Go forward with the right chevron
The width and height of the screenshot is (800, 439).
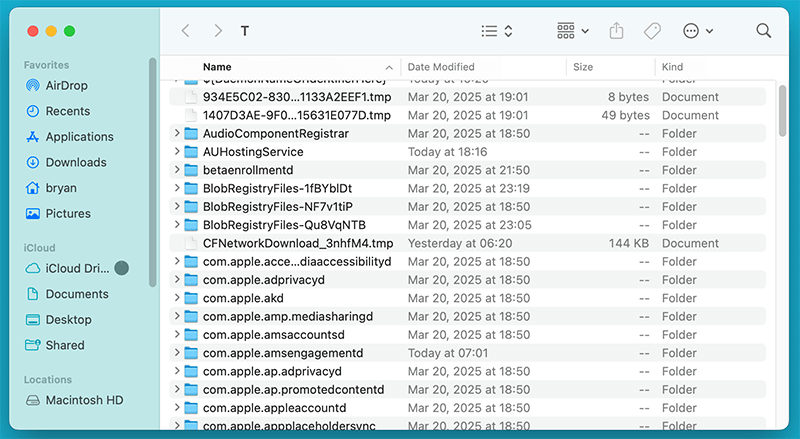click(218, 31)
